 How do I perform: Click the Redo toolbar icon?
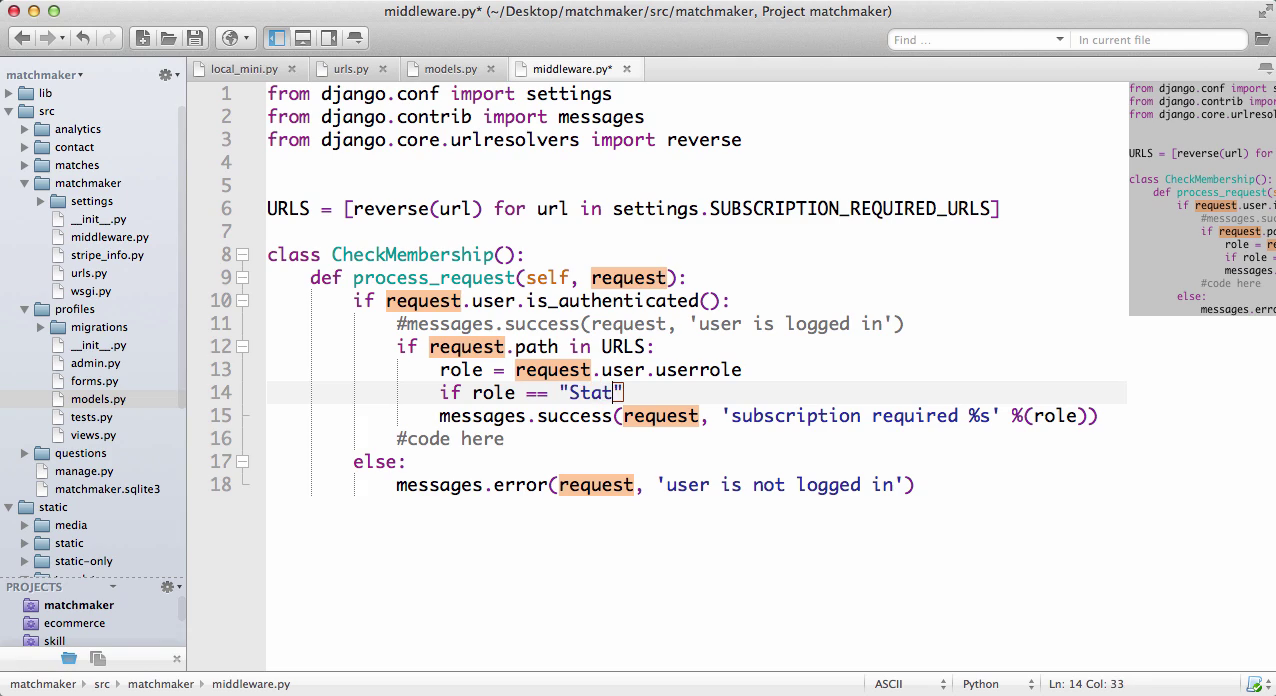tap(108, 38)
